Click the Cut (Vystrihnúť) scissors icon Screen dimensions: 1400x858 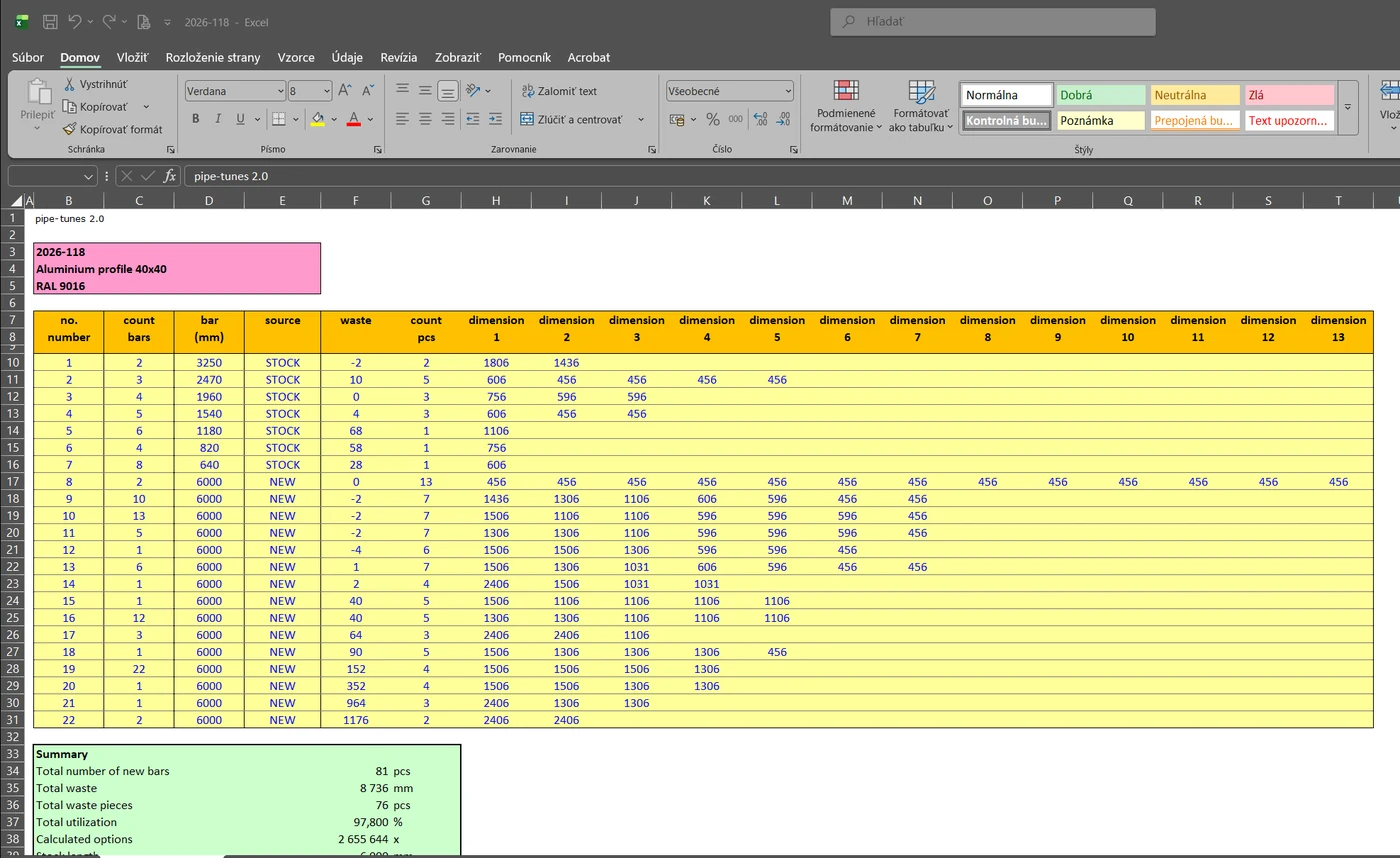click(x=69, y=84)
